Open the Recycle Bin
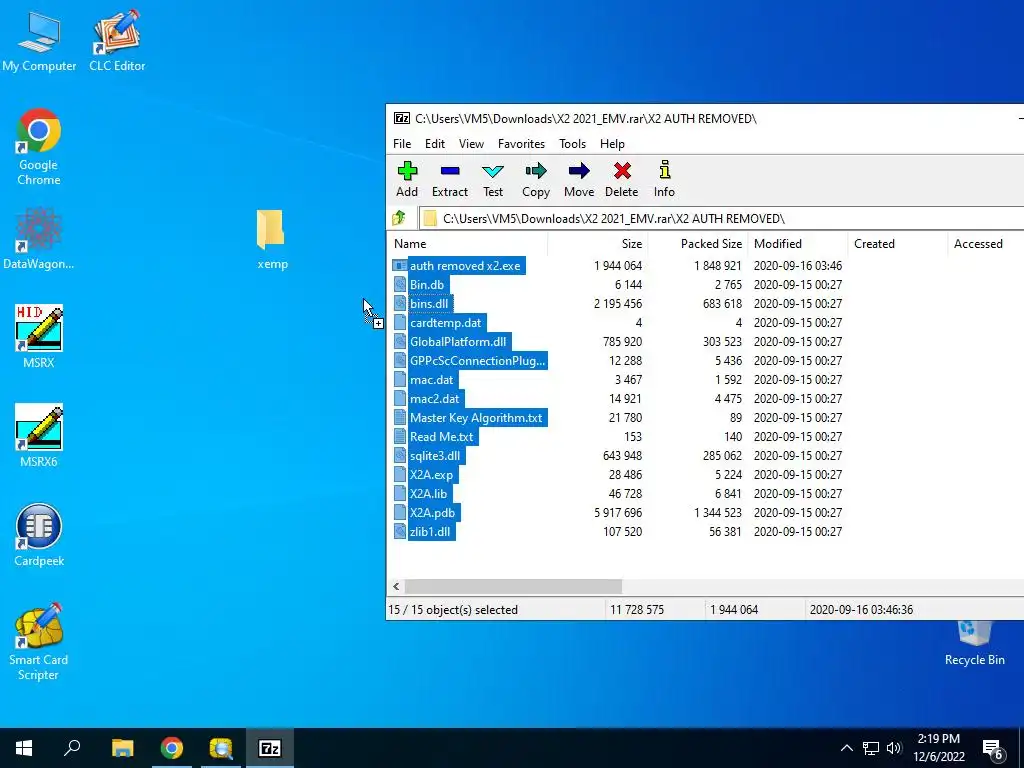The width and height of the screenshot is (1024, 768). pyautogui.click(x=974, y=643)
